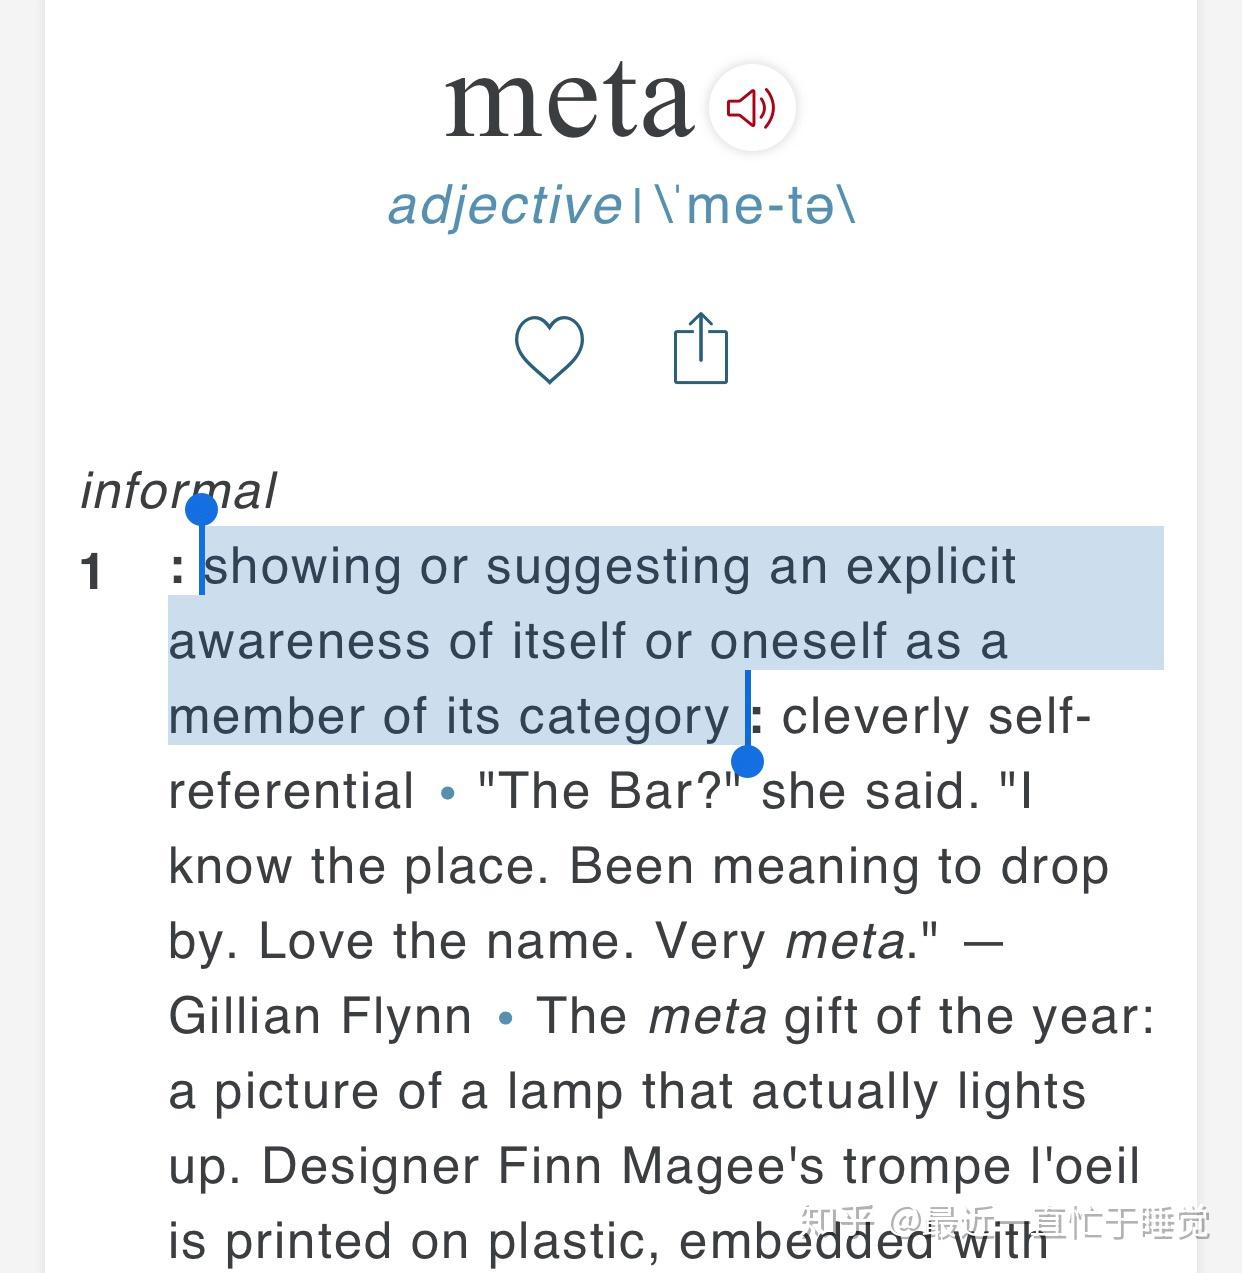The image size is (1242, 1273).
Task: Tap definition number 1
Action: tap(92, 573)
